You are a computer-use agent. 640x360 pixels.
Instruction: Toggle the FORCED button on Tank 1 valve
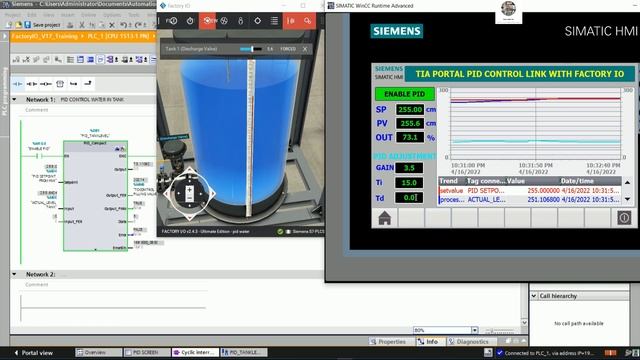(x=288, y=49)
